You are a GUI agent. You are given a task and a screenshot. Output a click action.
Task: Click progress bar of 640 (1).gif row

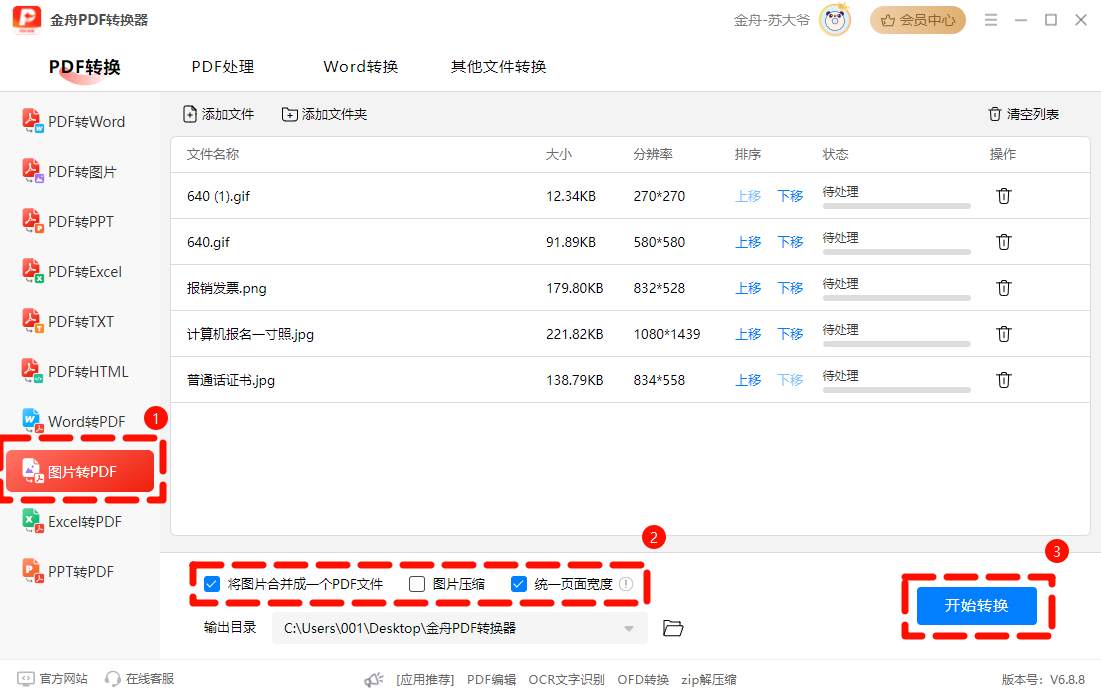click(897, 207)
